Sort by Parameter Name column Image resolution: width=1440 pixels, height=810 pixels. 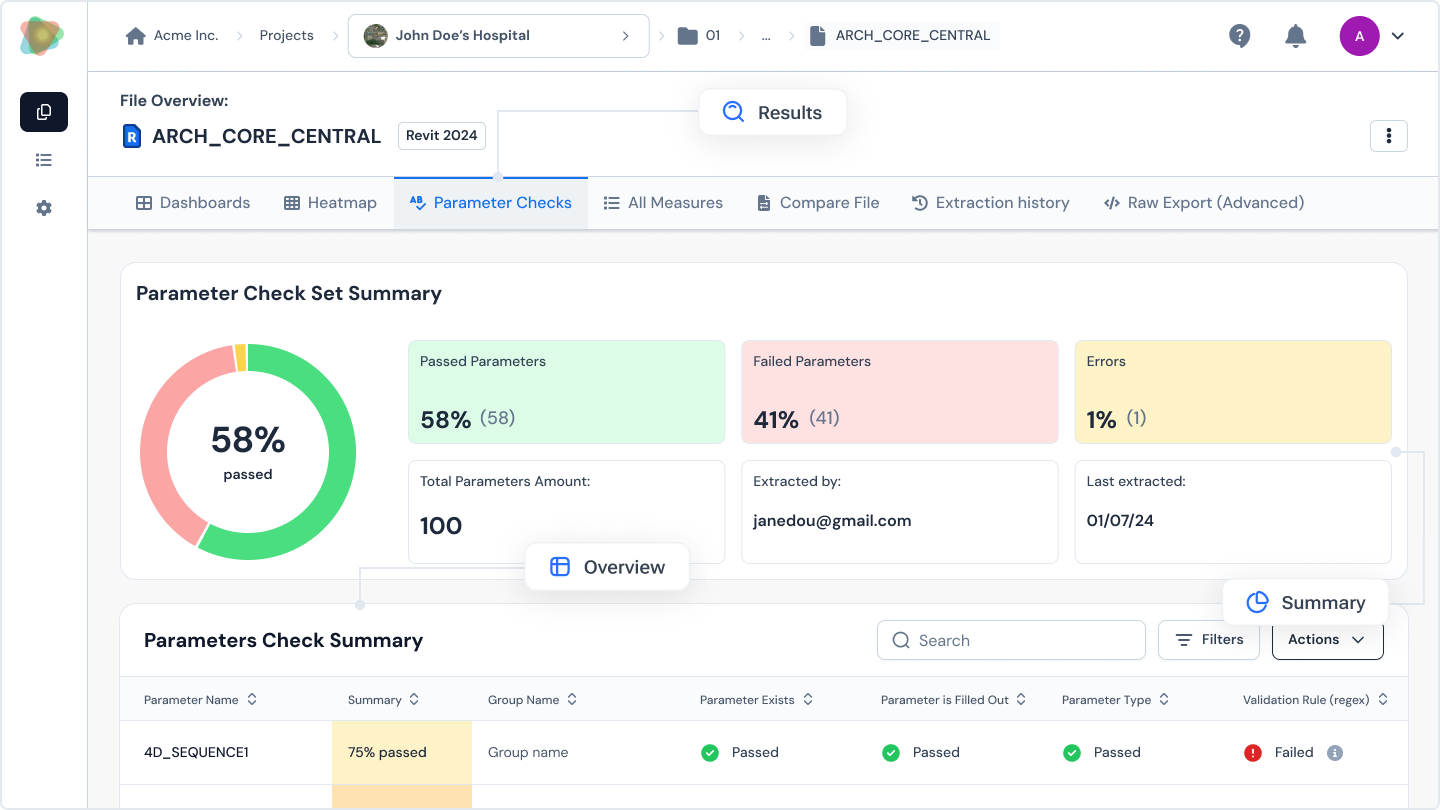[252, 700]
